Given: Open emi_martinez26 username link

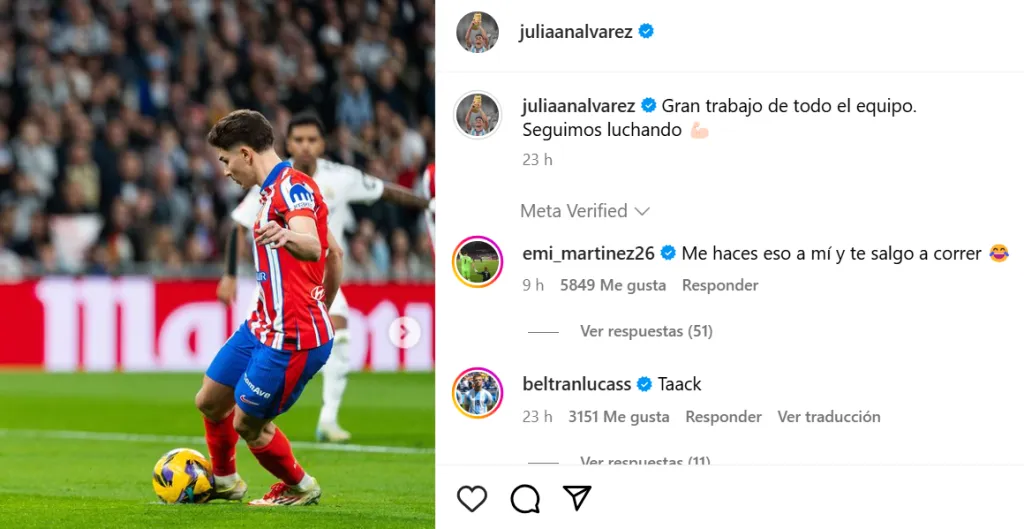Looking at the screenshot, I should (588, 253).
